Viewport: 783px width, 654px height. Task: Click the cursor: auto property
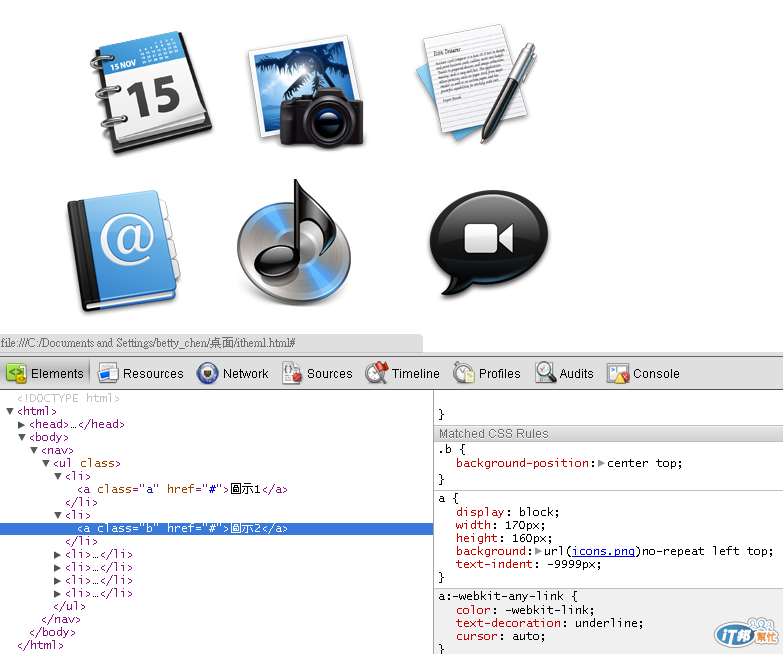[x=500, y=636]
